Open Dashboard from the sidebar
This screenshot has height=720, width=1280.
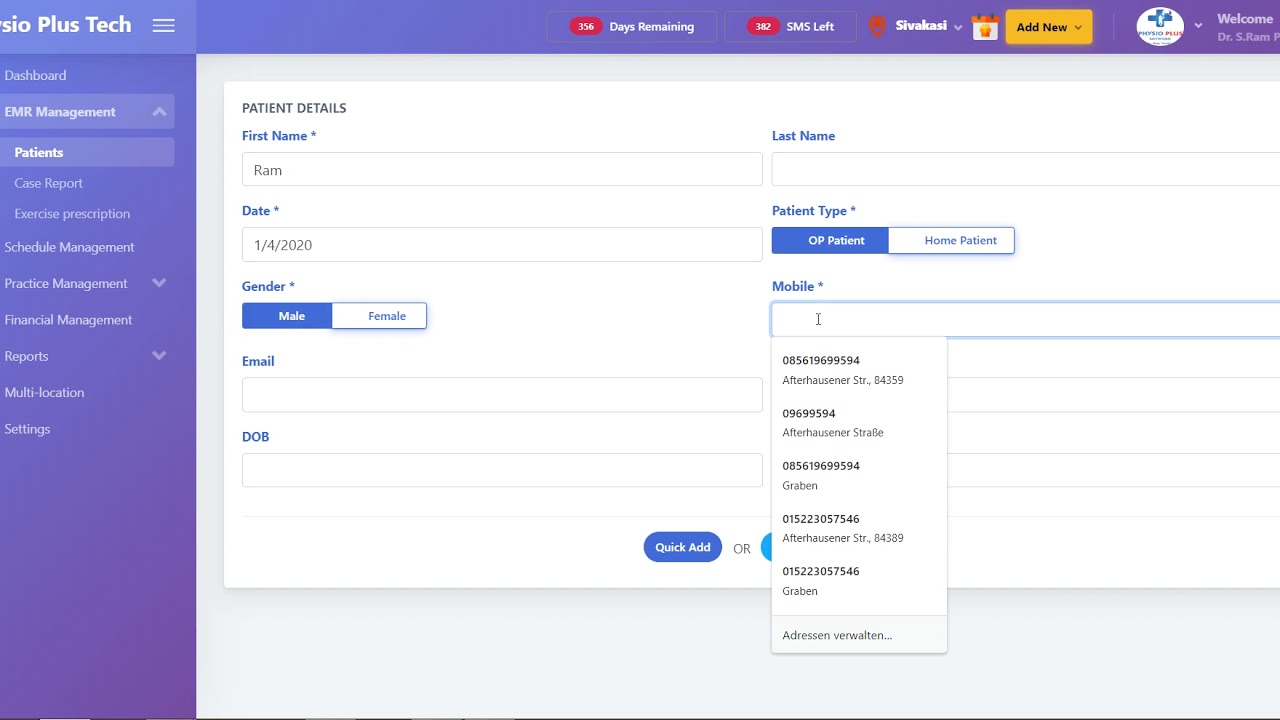(36, 75)
